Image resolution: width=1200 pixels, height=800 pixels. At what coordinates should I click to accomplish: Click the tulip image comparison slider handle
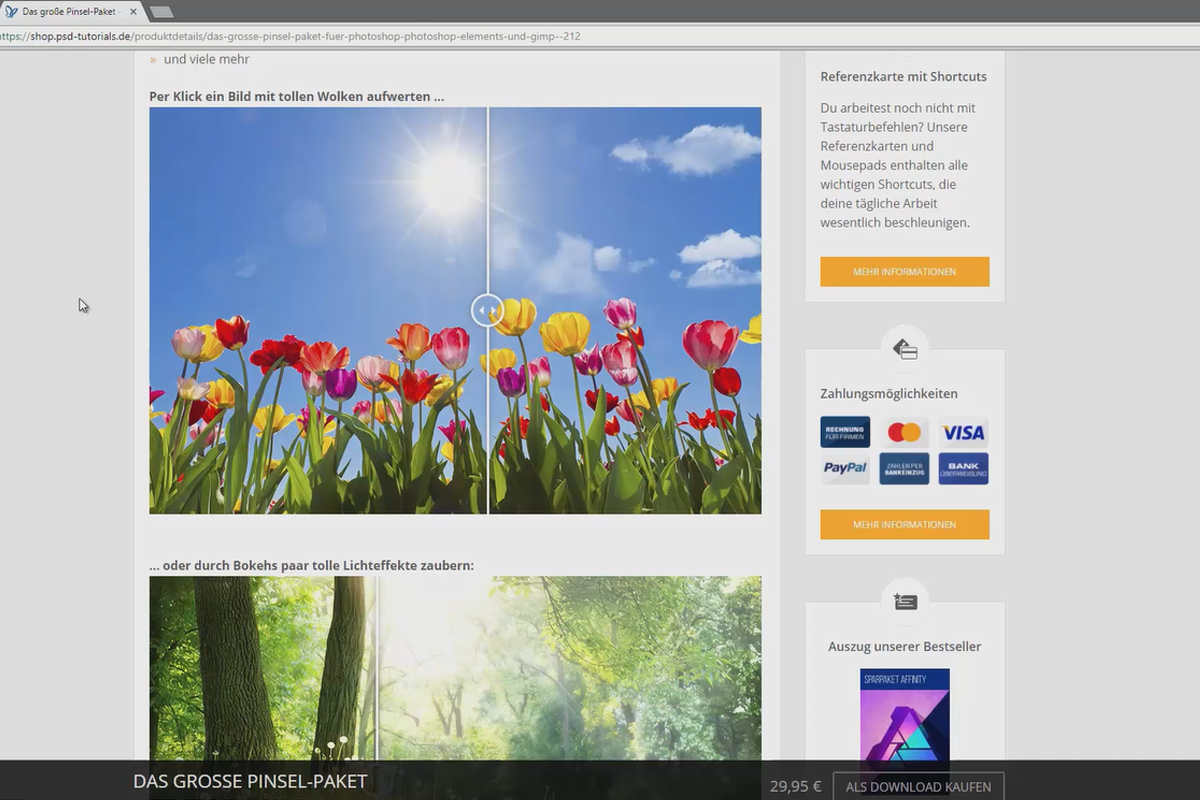(487, 310)
